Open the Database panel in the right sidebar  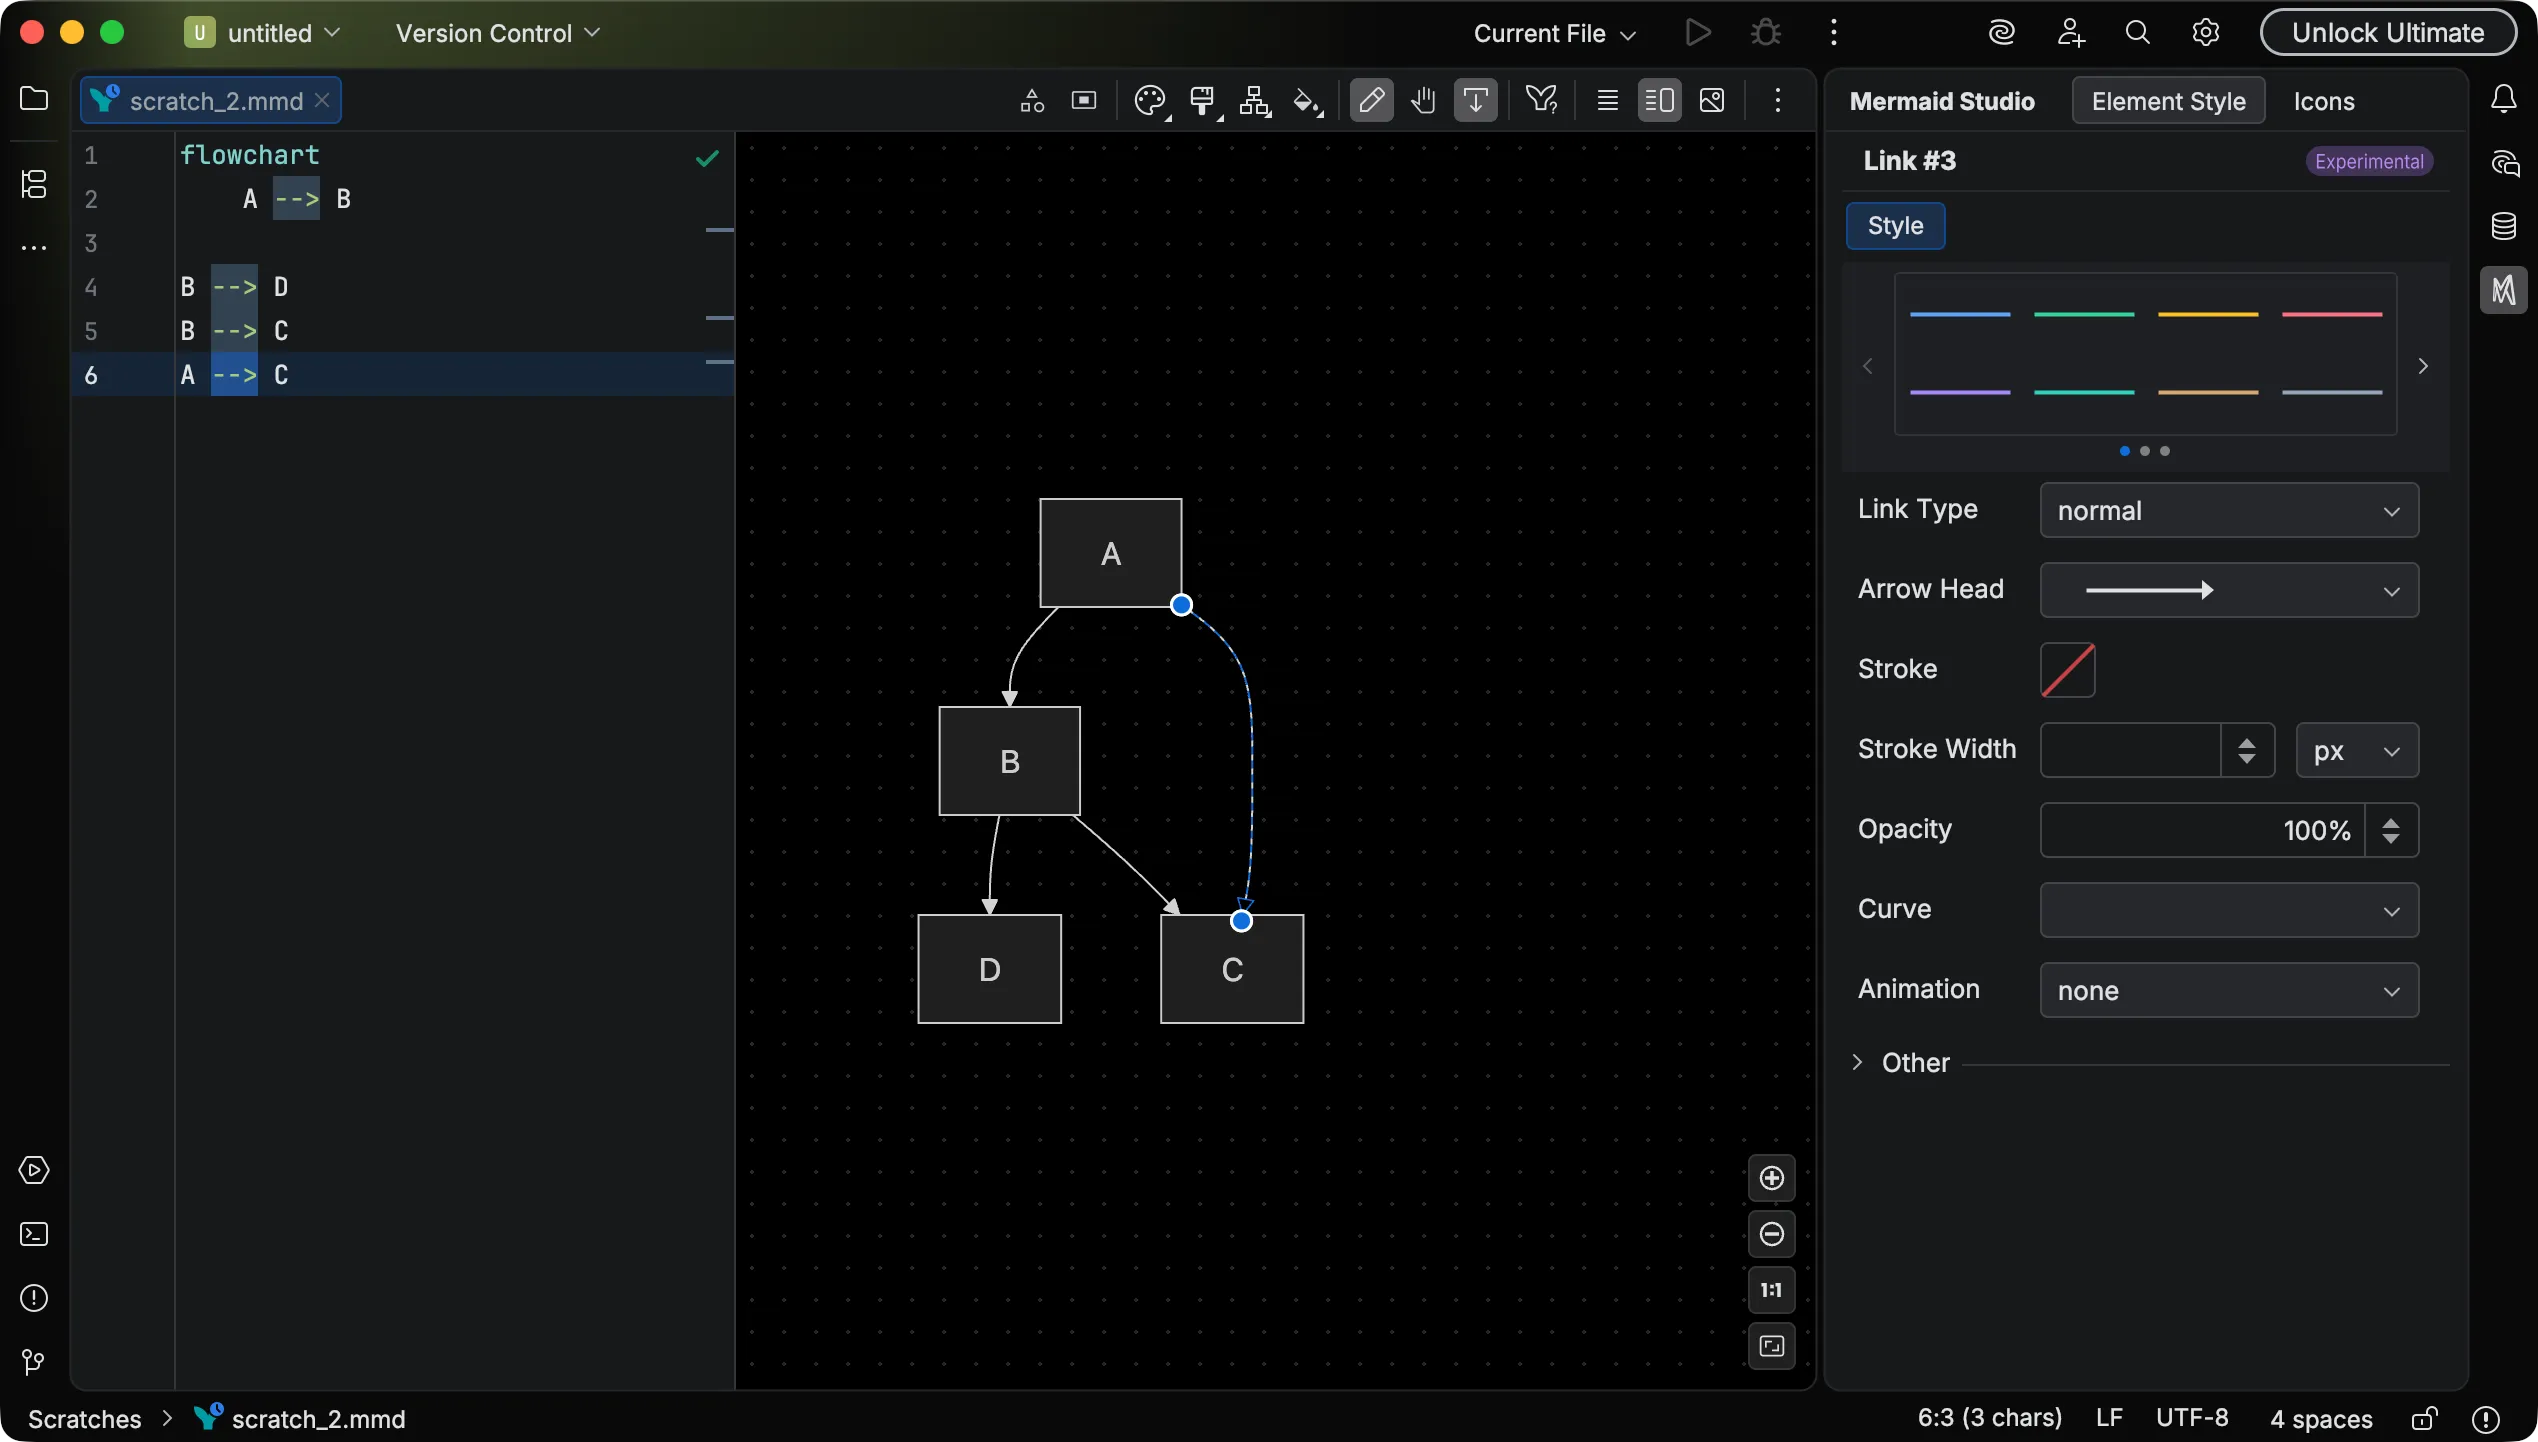click(x=2506, y=225)
